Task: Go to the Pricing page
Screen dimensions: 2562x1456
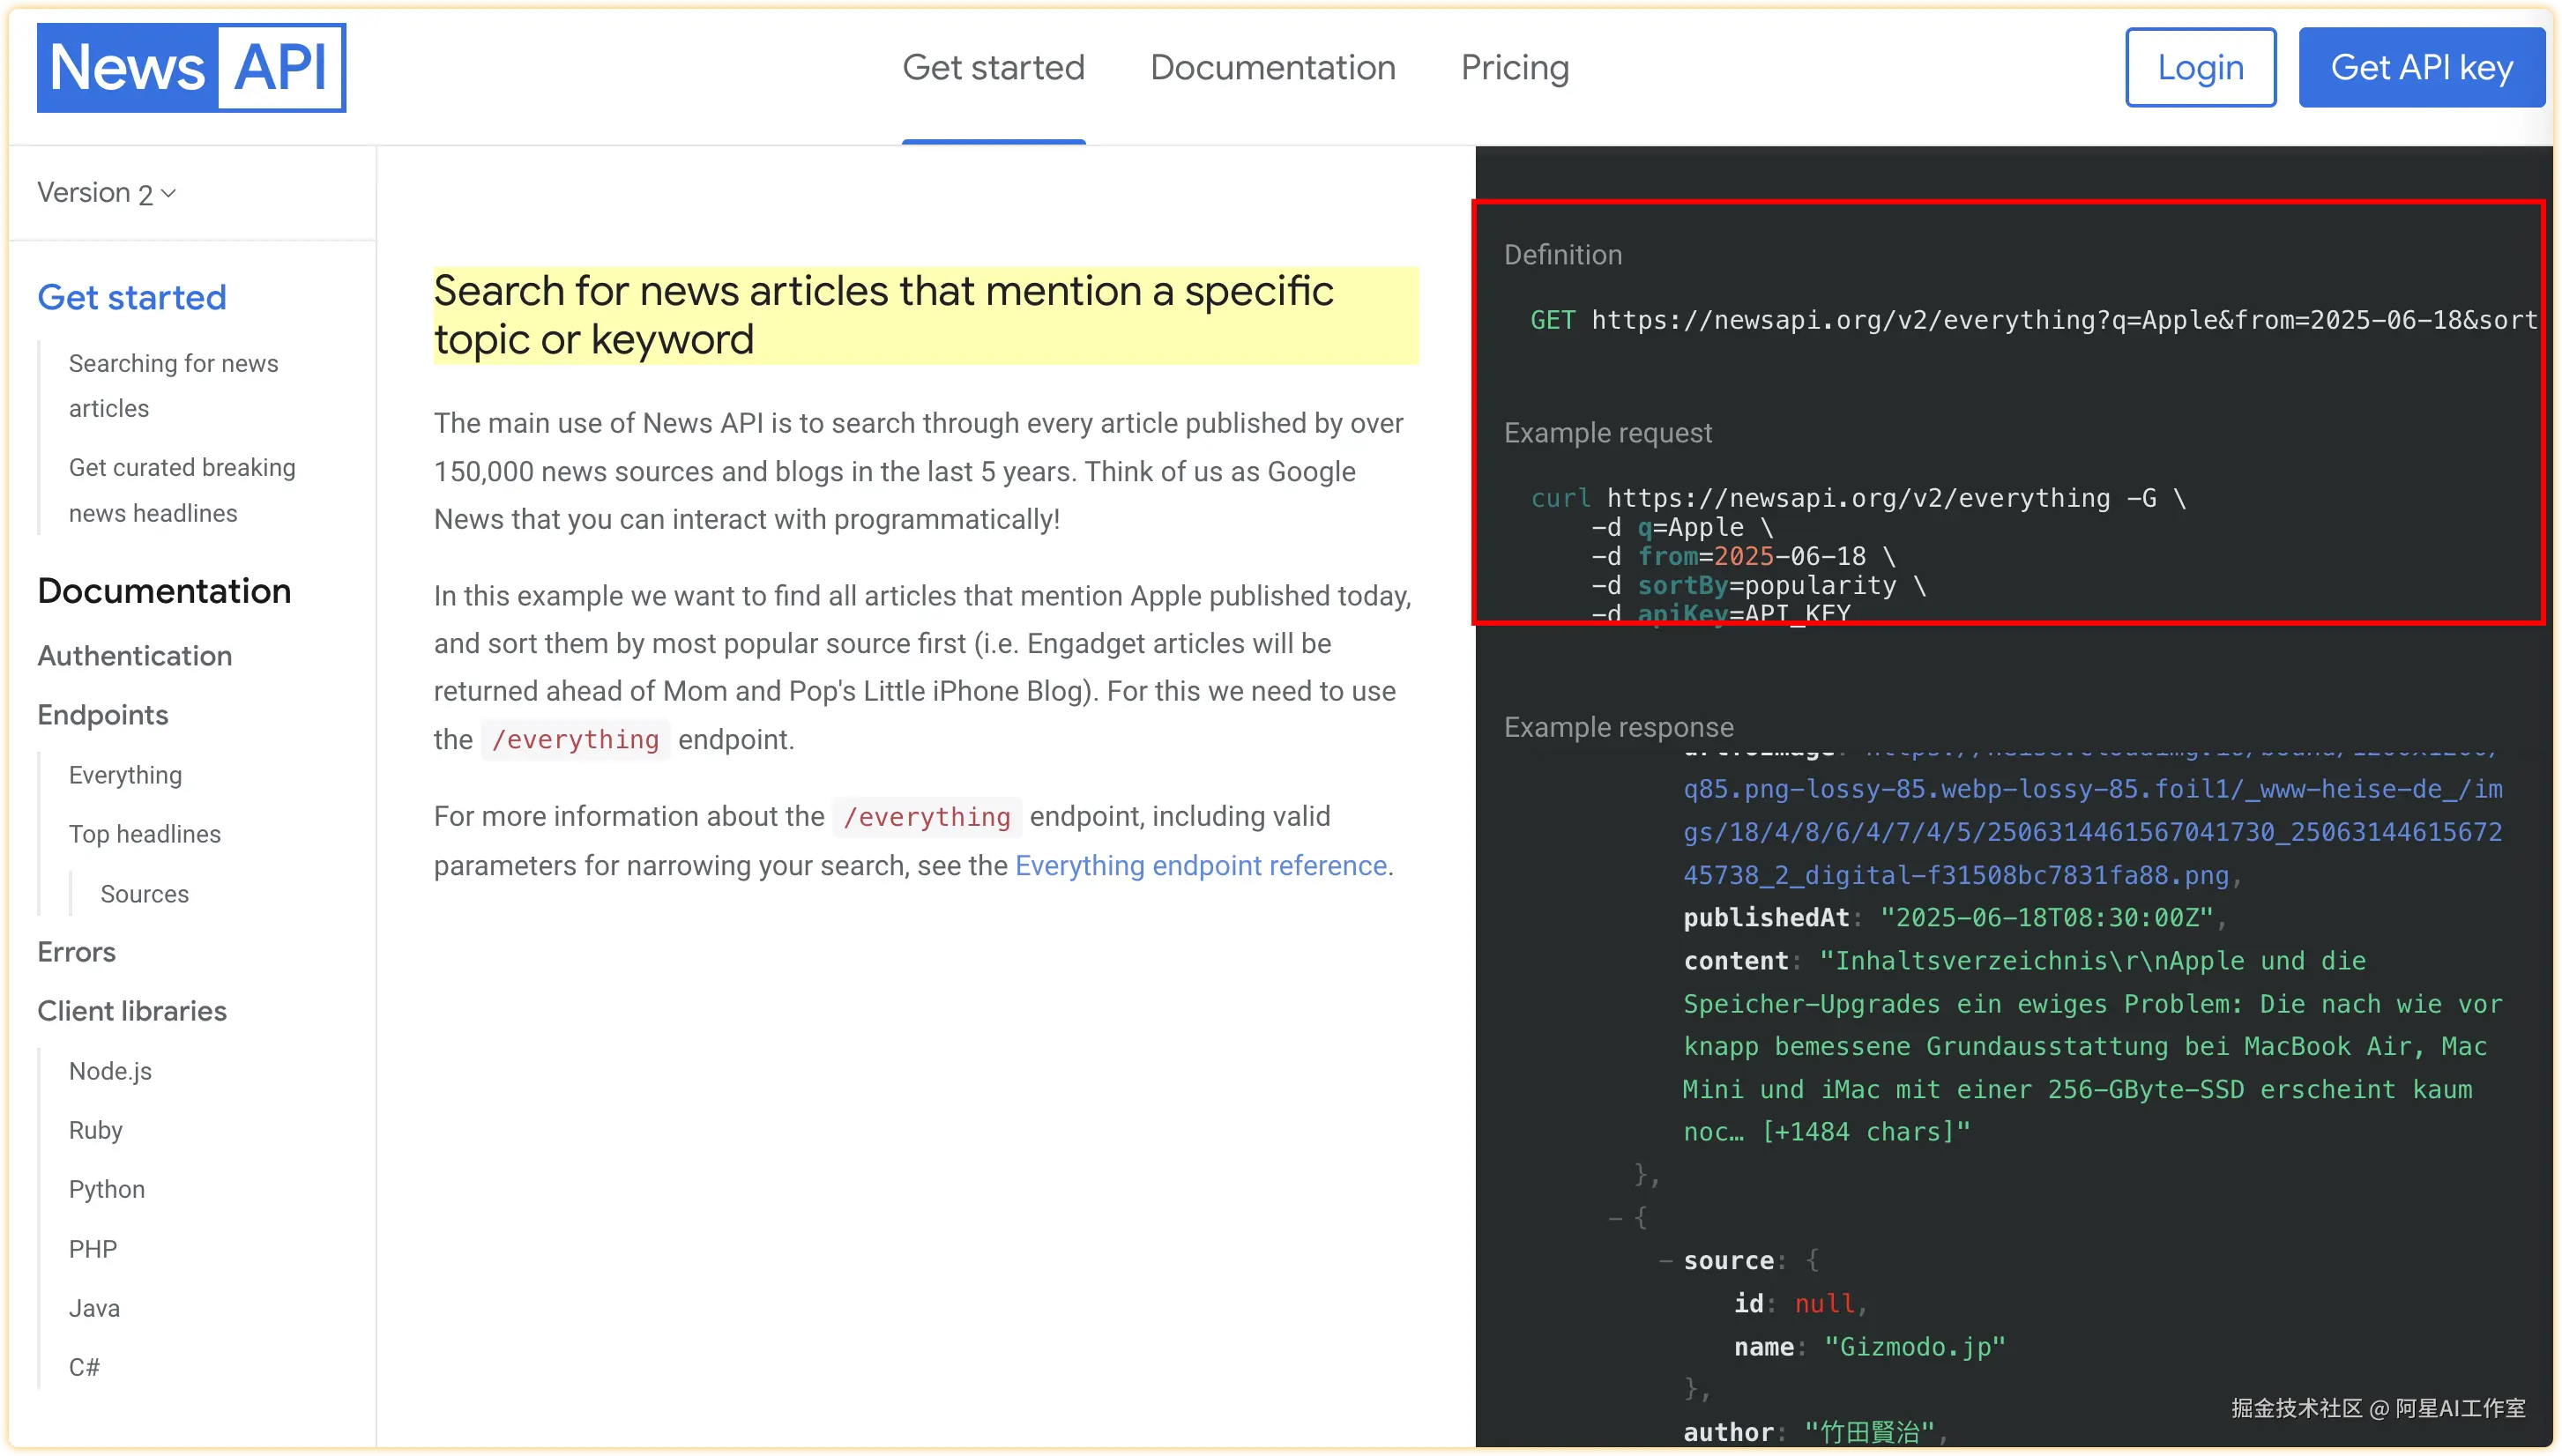Action: [x=1514, y=67]
